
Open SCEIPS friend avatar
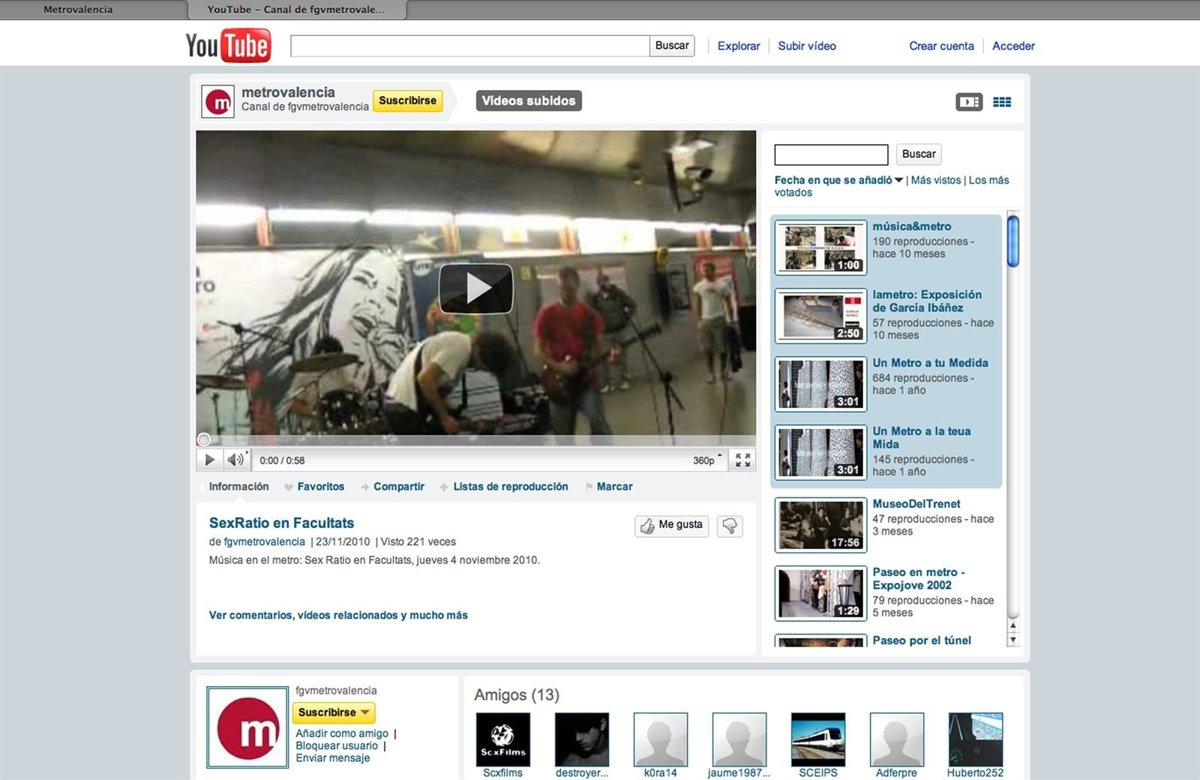point(818,739)
